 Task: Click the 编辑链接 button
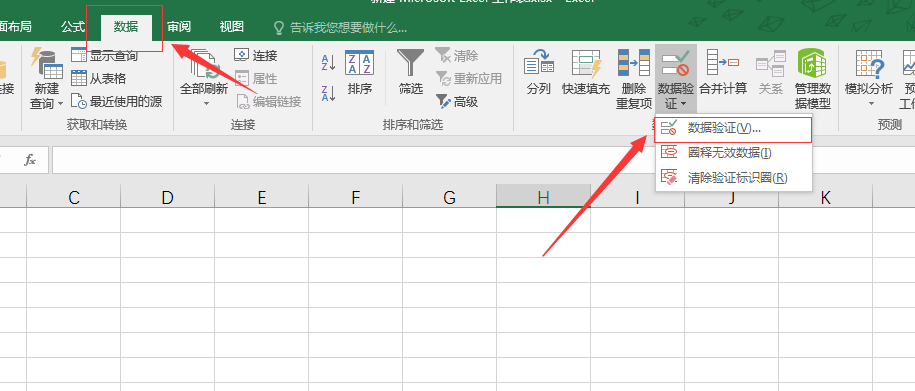(268, 102)
